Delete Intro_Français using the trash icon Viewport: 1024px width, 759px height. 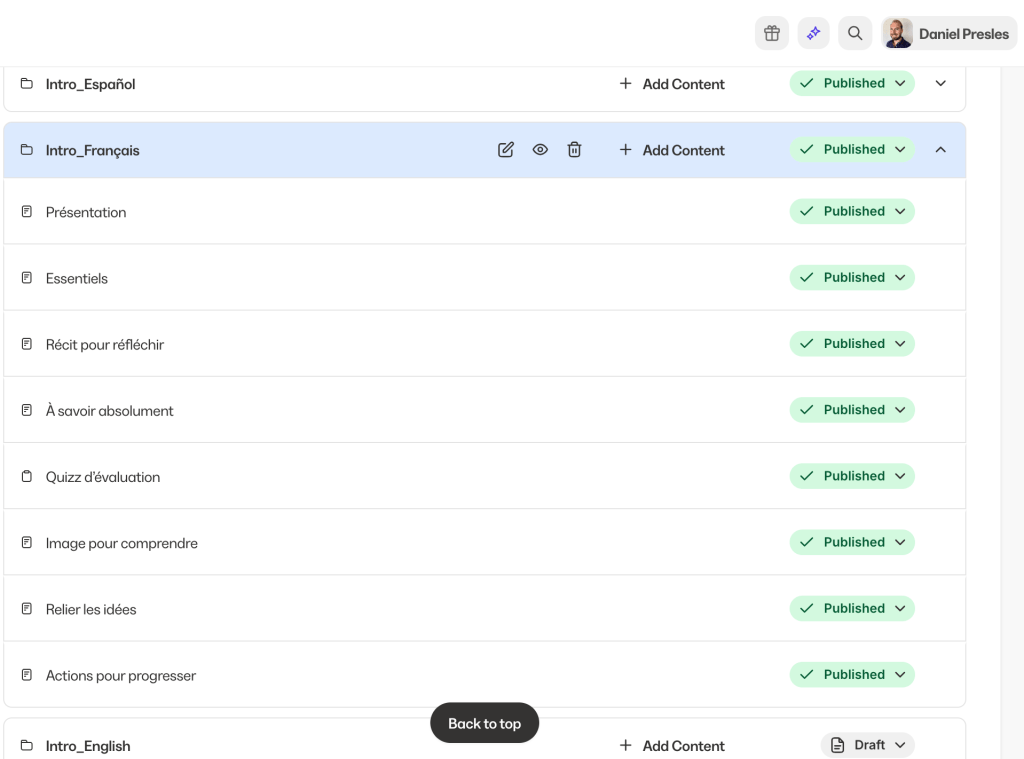pyautogui.click(x=574, y=150)
